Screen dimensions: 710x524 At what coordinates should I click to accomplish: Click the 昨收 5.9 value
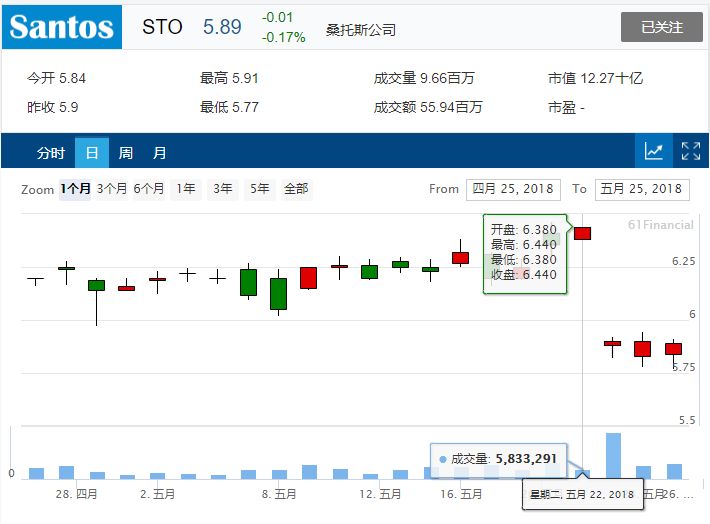click(53, 107)
